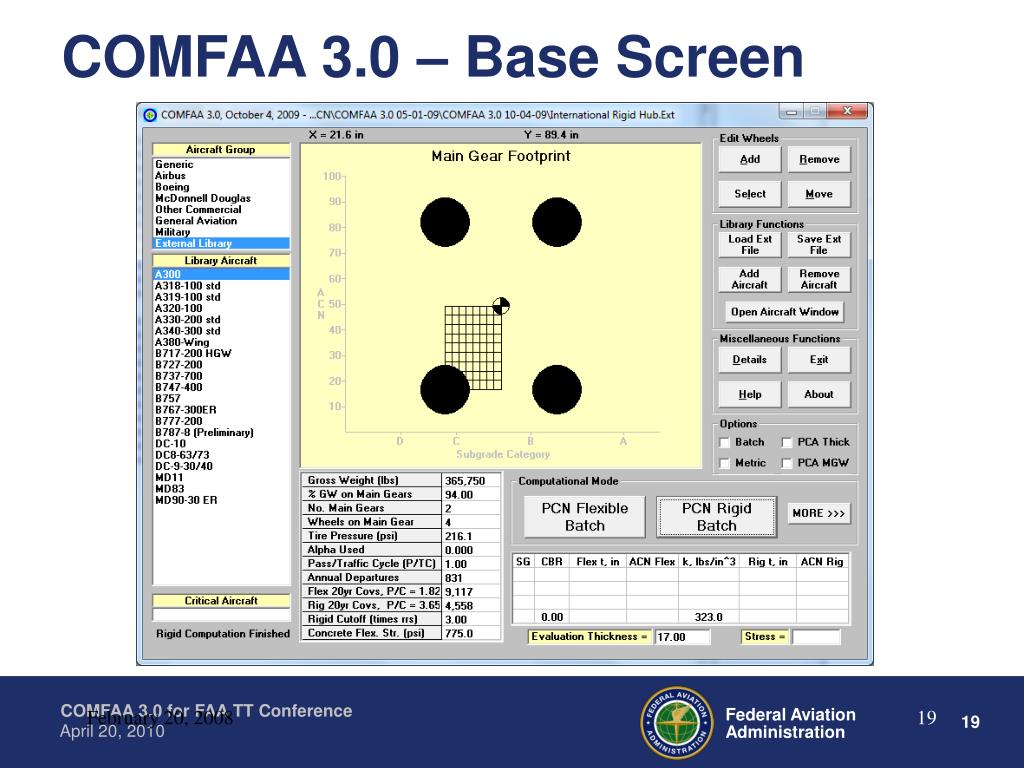The width and height of the screenshot is (1024, 768).
Task: Select MD11 in library list
Action: tap(221, 477)
